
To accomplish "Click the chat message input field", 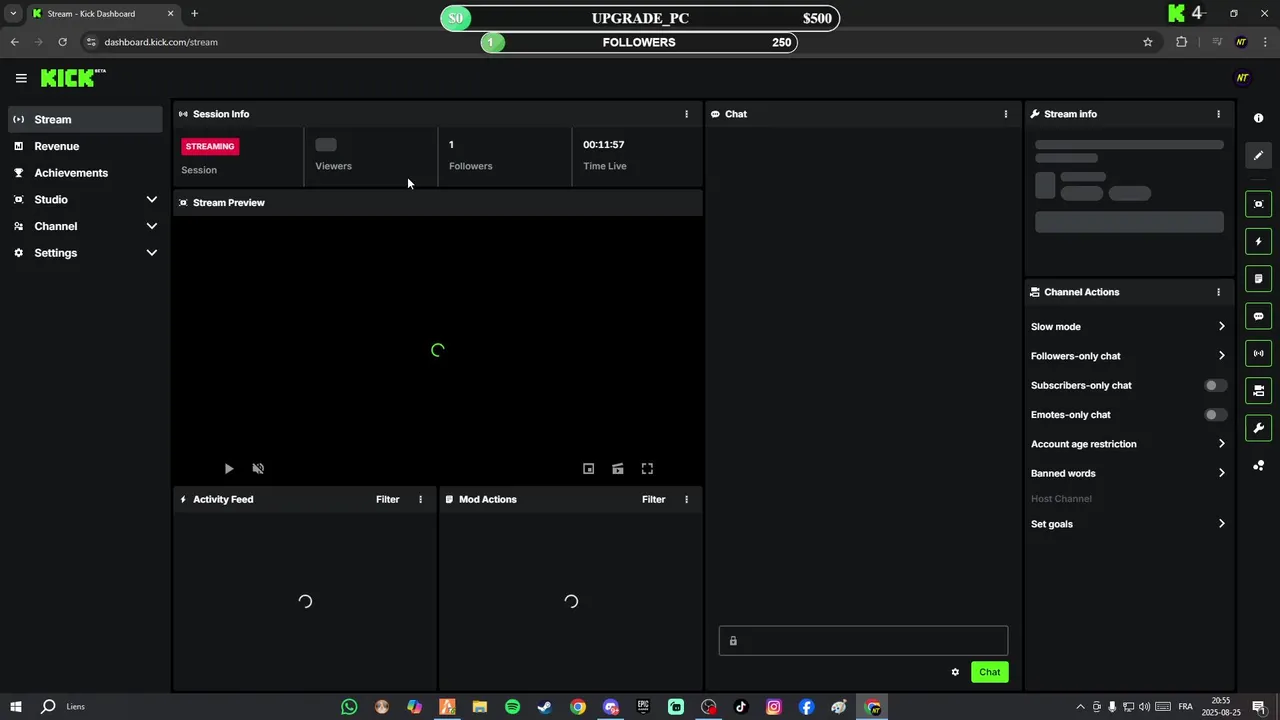I will (863, 641).
